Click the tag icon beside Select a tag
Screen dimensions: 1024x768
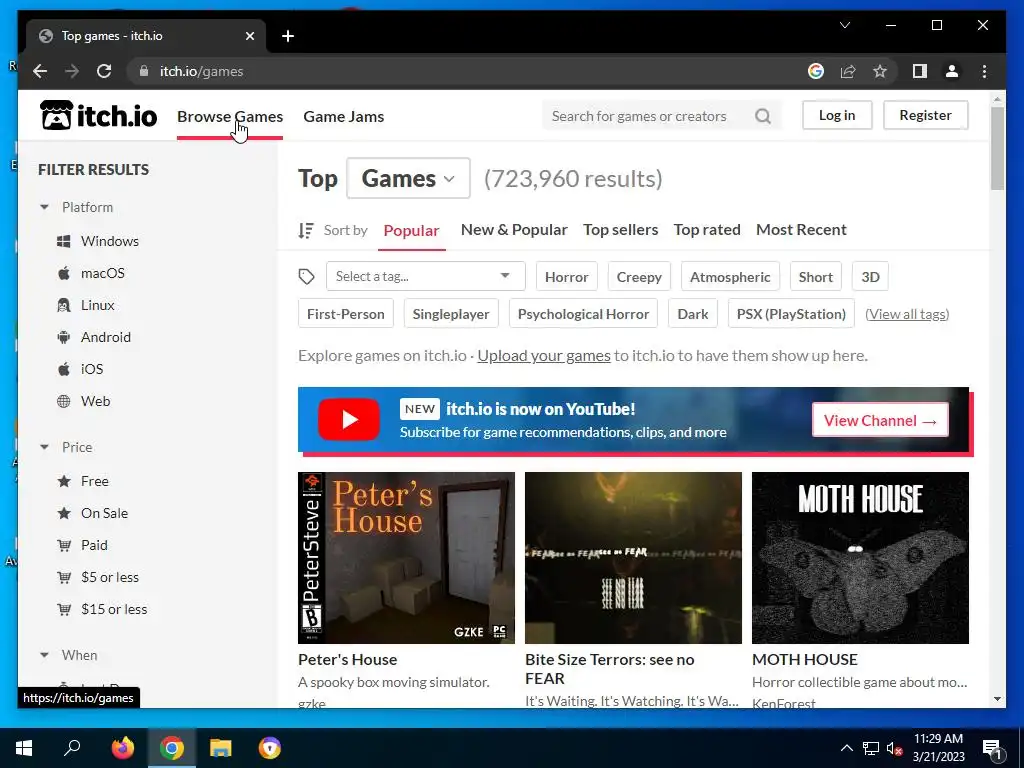coord(306,277)
